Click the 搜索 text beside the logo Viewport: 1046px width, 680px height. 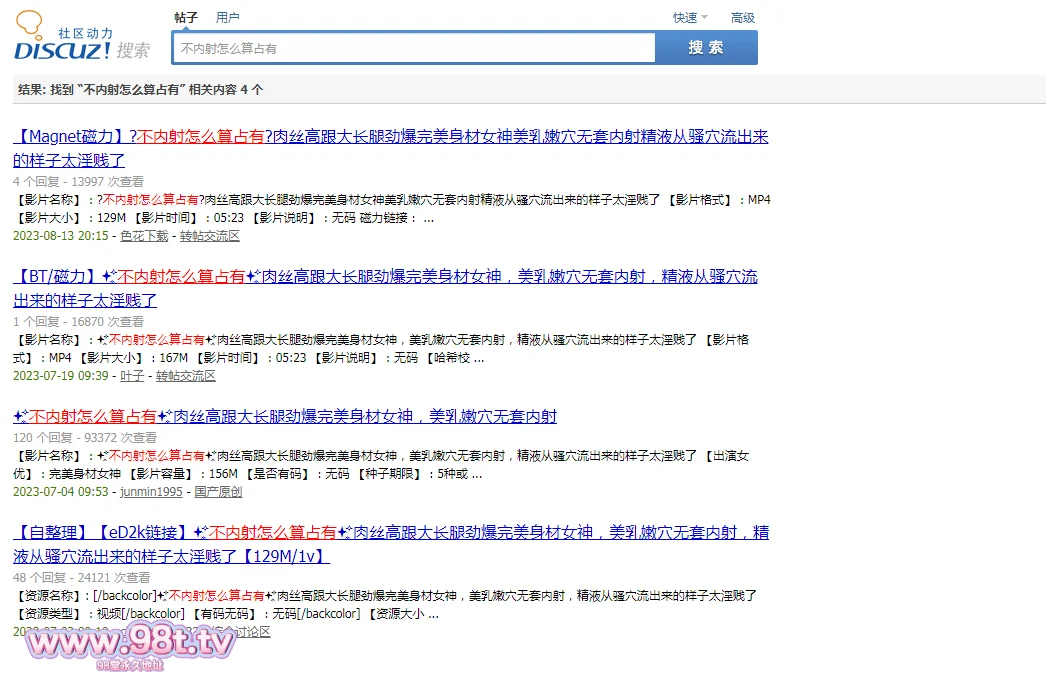[133, 50]
